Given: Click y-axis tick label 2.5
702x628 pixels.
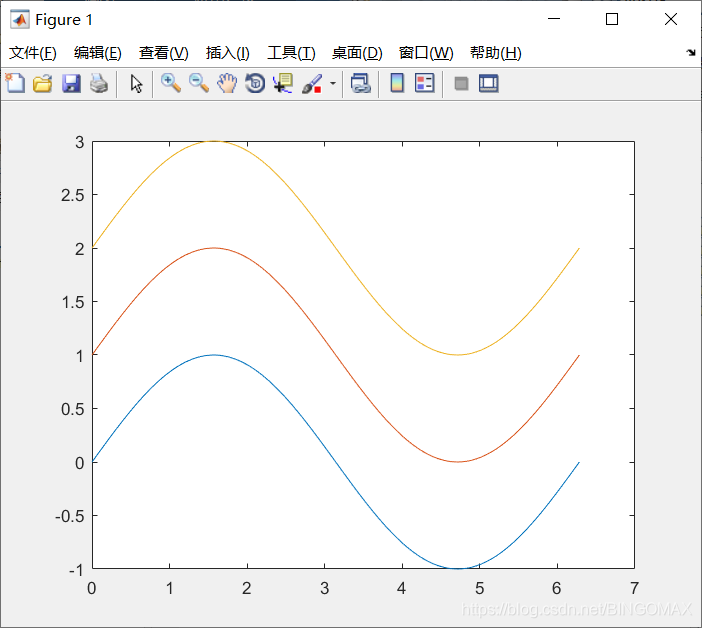Looking at the screenshot, I should pyautogui.click(x=73, y=195).
